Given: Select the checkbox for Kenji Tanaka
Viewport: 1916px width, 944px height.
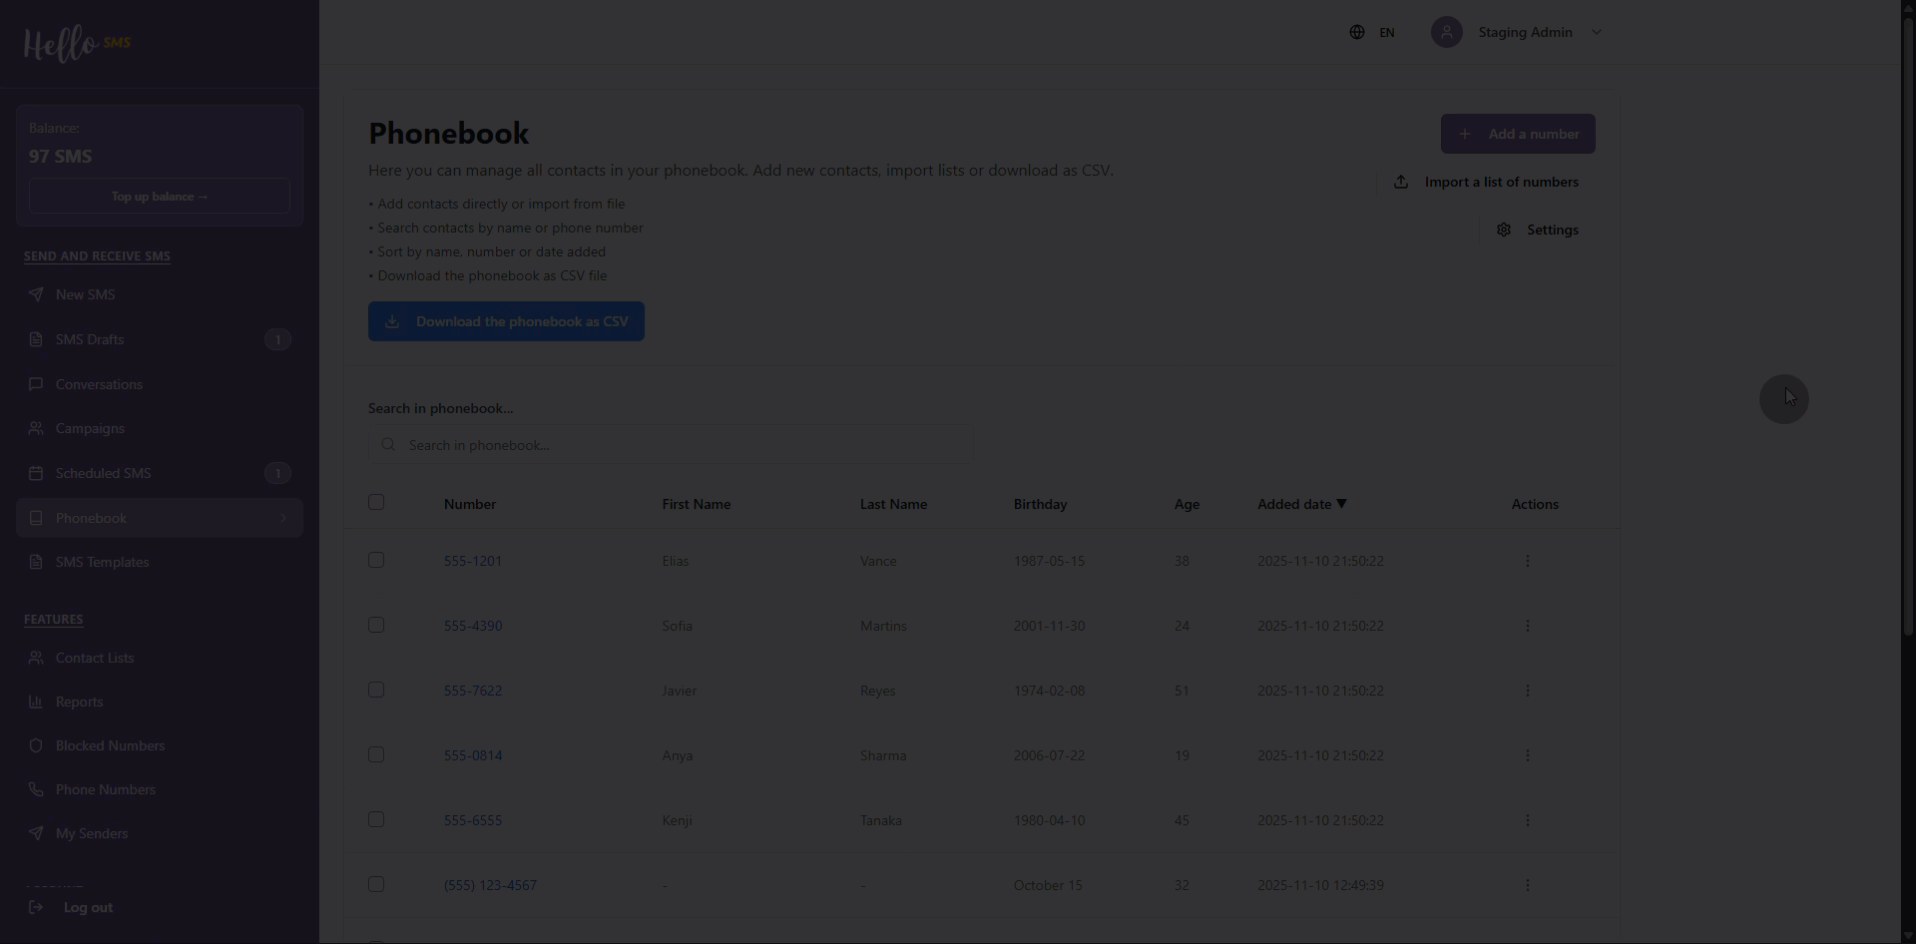Looking at the screenshot, I should (376, 820).
